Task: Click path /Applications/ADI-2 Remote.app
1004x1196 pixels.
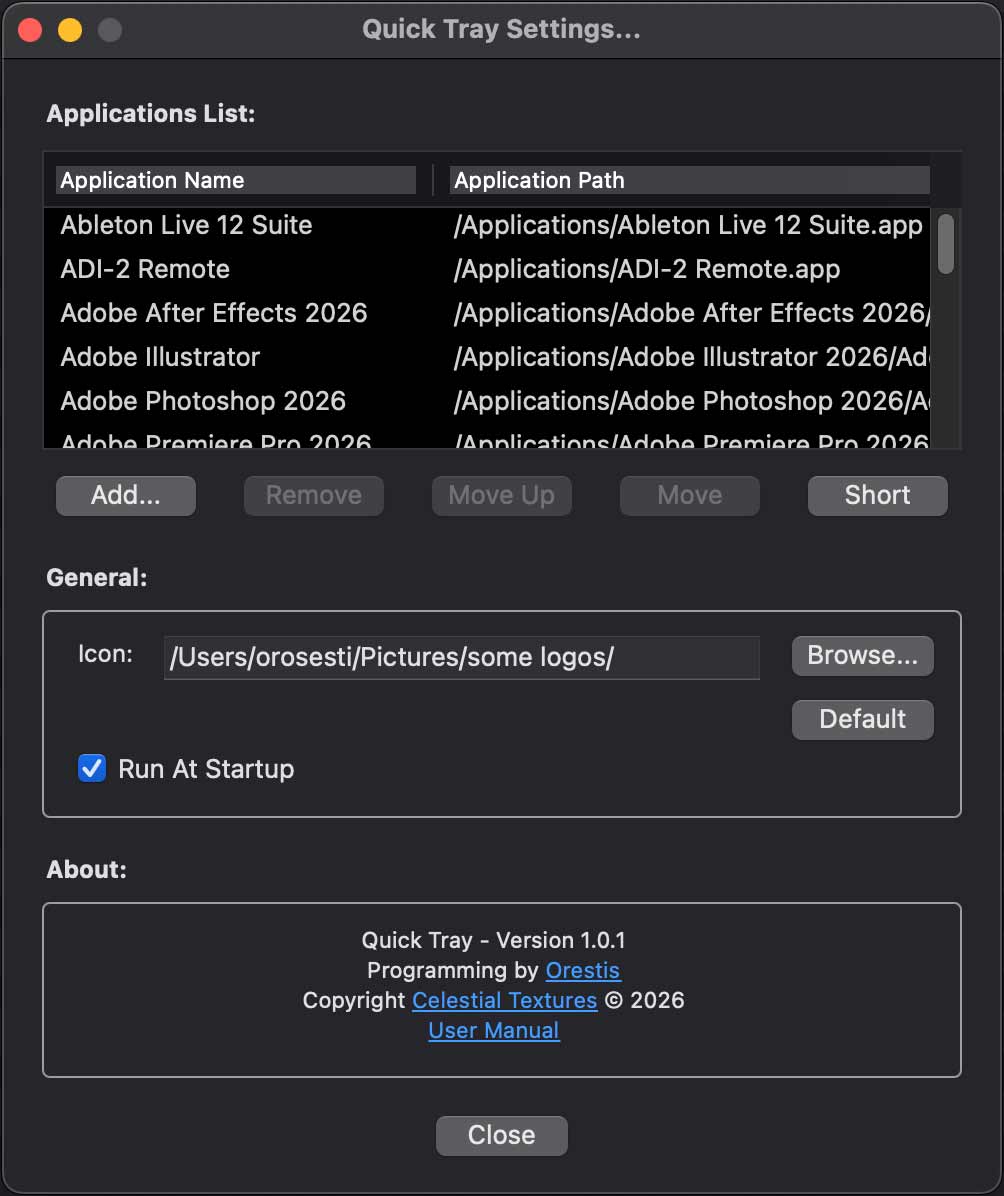Action: 647,269
